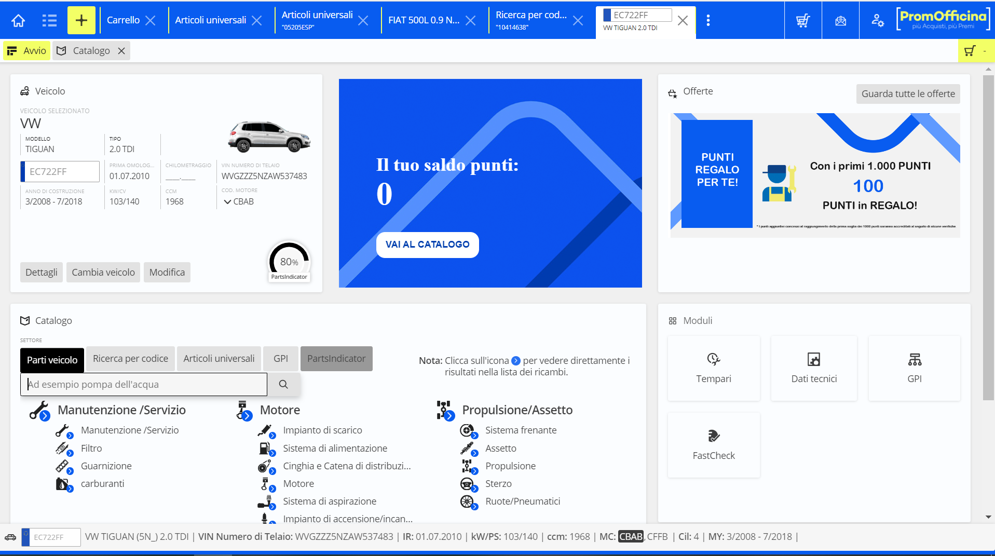Click the Sistema frenante icon

[468, 431]
